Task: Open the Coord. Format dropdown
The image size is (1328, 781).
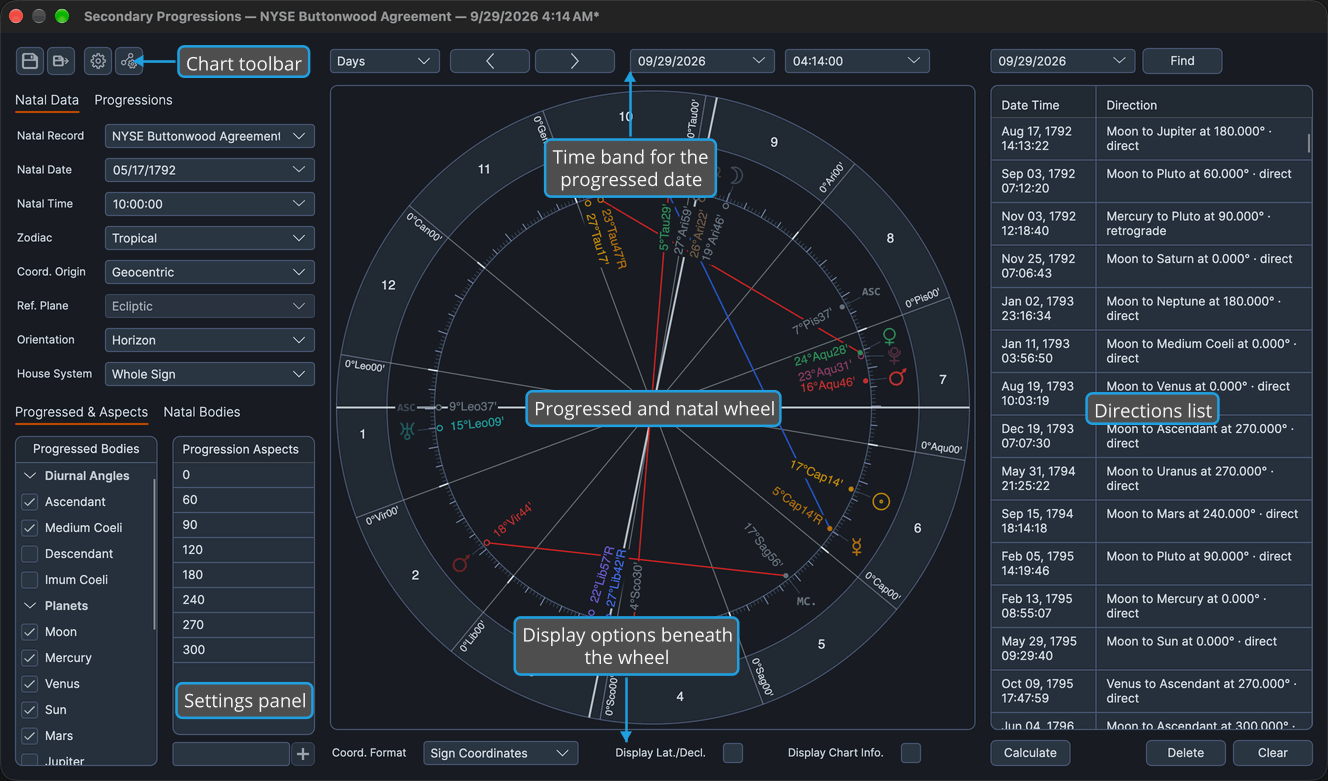Action: pyautogui.click(x=501, y=753)
